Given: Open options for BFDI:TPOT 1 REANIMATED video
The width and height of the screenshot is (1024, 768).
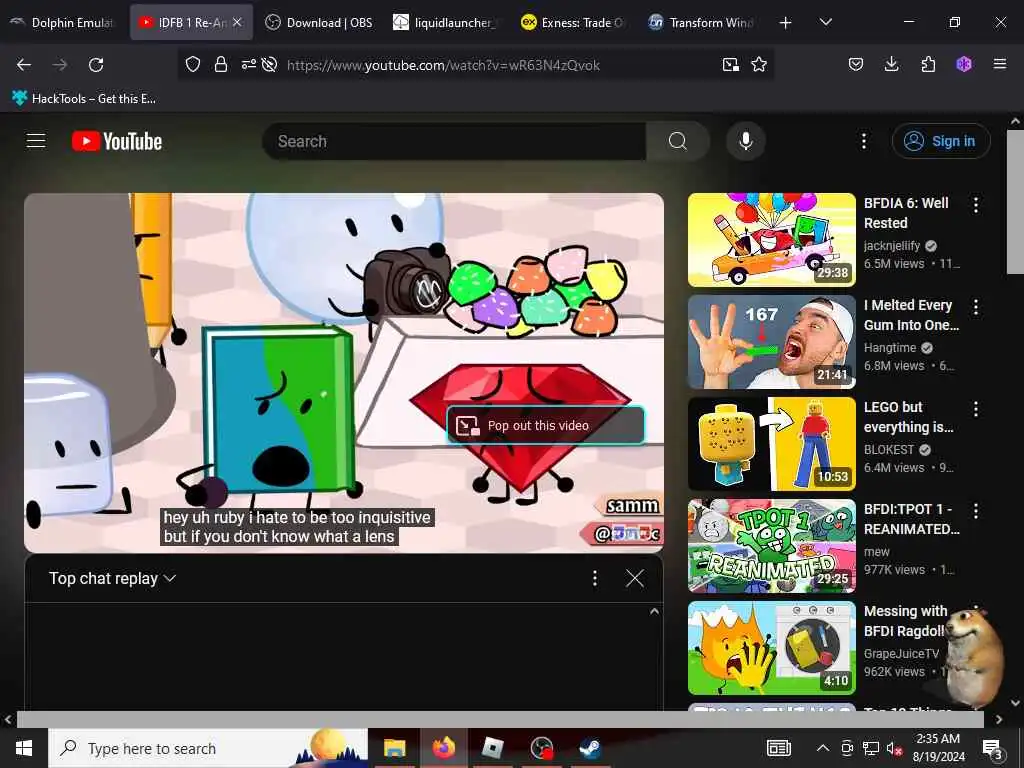Looking at the screenshot, I should tap(976, 511).
